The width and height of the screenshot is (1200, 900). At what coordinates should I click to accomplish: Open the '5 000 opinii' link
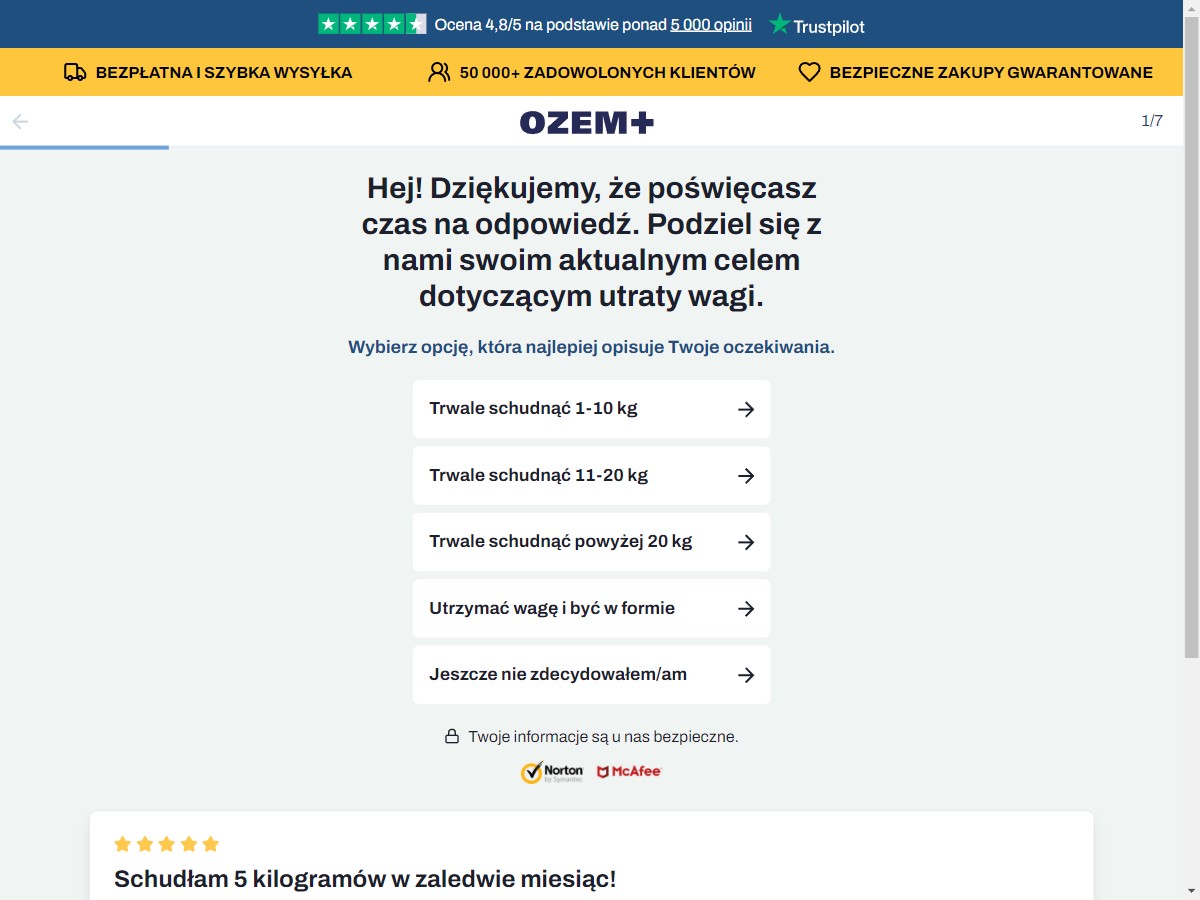pos(711,25)
